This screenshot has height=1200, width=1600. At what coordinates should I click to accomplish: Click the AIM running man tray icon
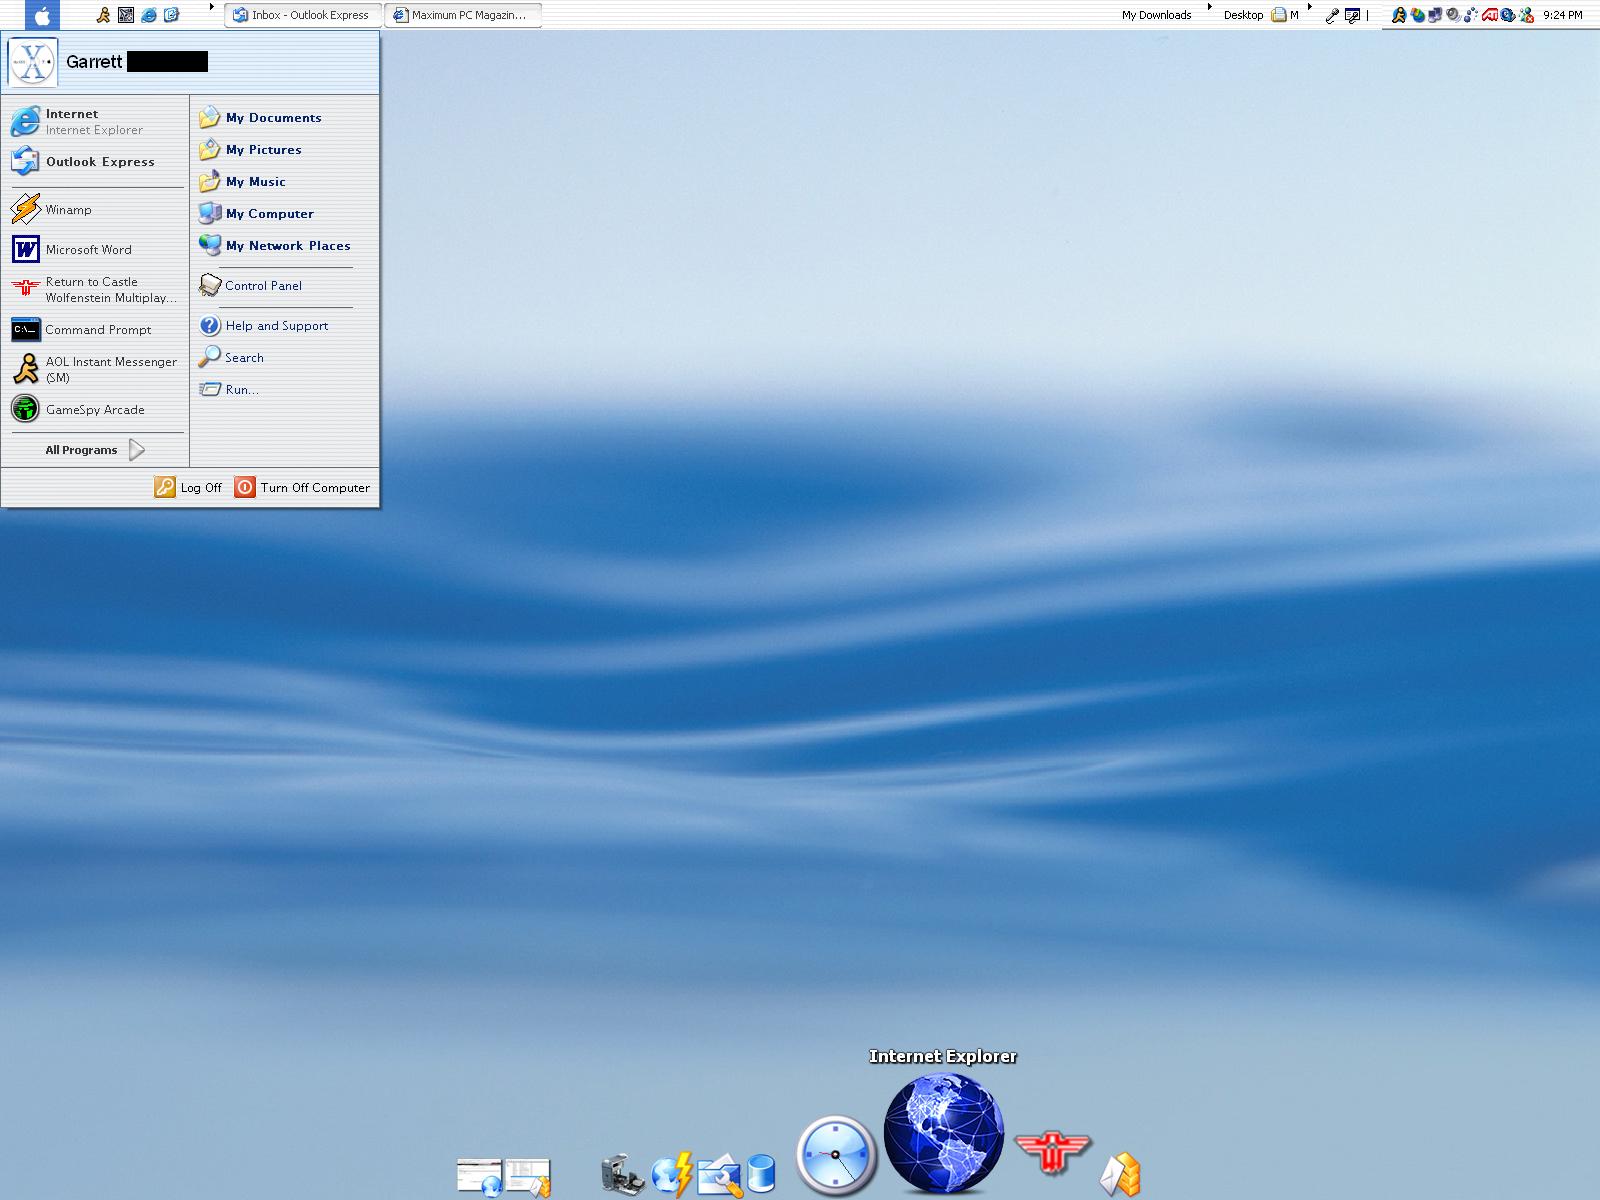[1399, 15]
